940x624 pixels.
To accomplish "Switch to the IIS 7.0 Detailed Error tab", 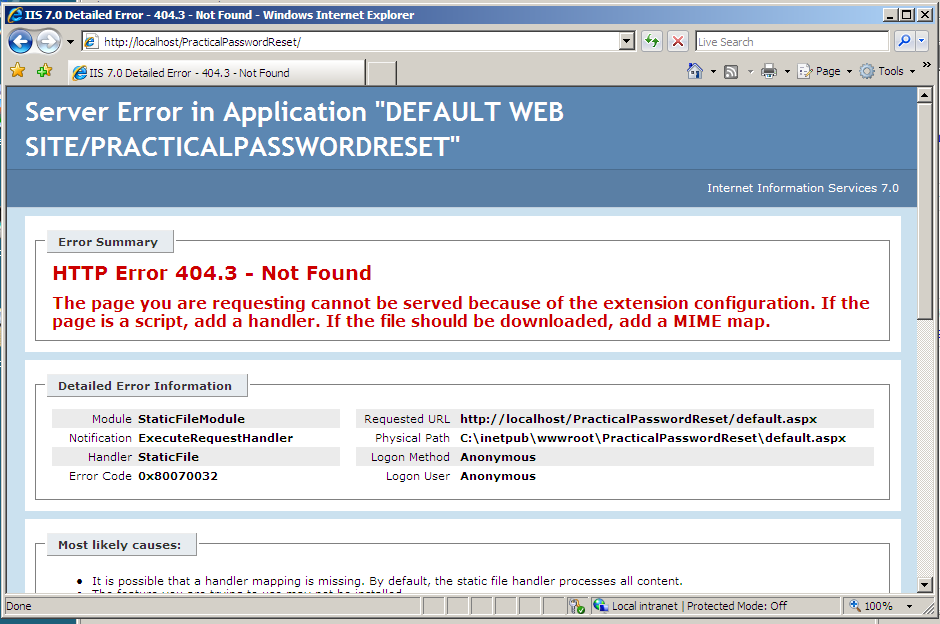I will (x=210, y=71).
